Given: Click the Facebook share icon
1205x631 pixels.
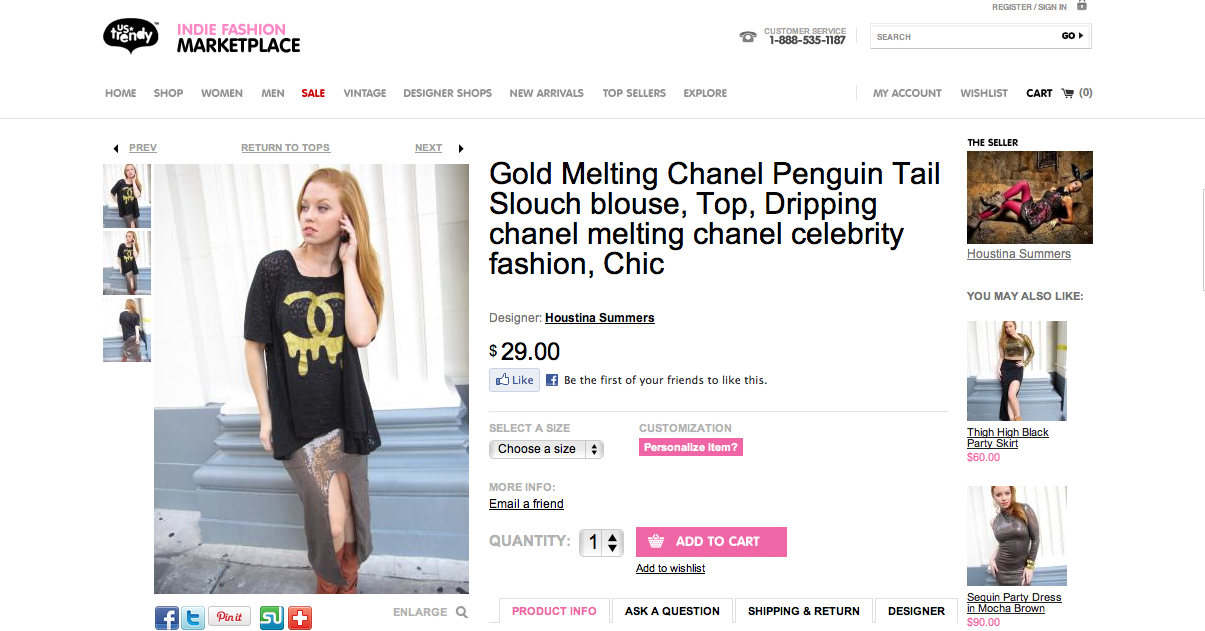Looking at the screenshot, I should [x=167, y=617].
